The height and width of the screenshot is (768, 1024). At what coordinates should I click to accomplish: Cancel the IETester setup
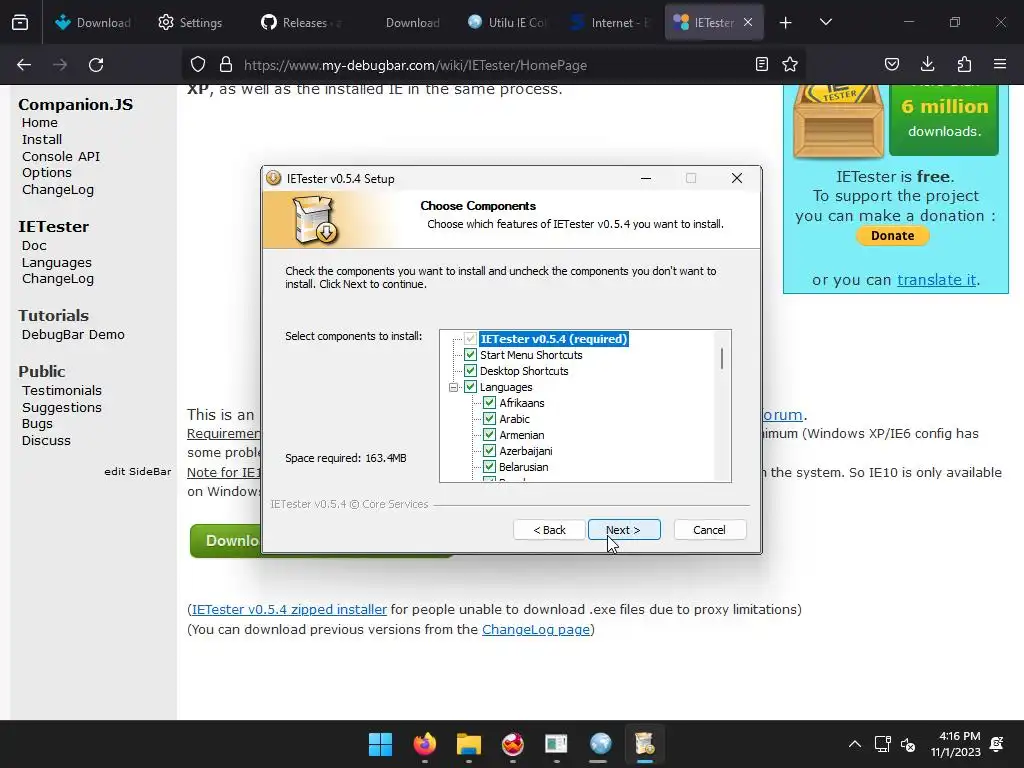coord(709,530)
